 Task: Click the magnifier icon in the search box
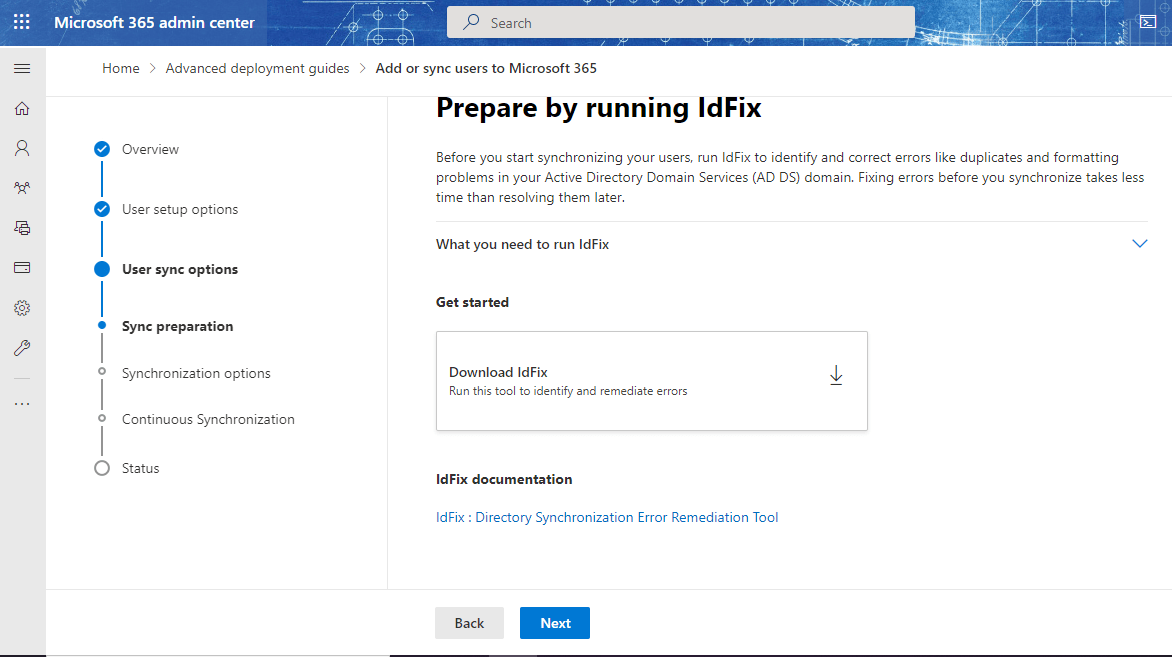(471, 22)
